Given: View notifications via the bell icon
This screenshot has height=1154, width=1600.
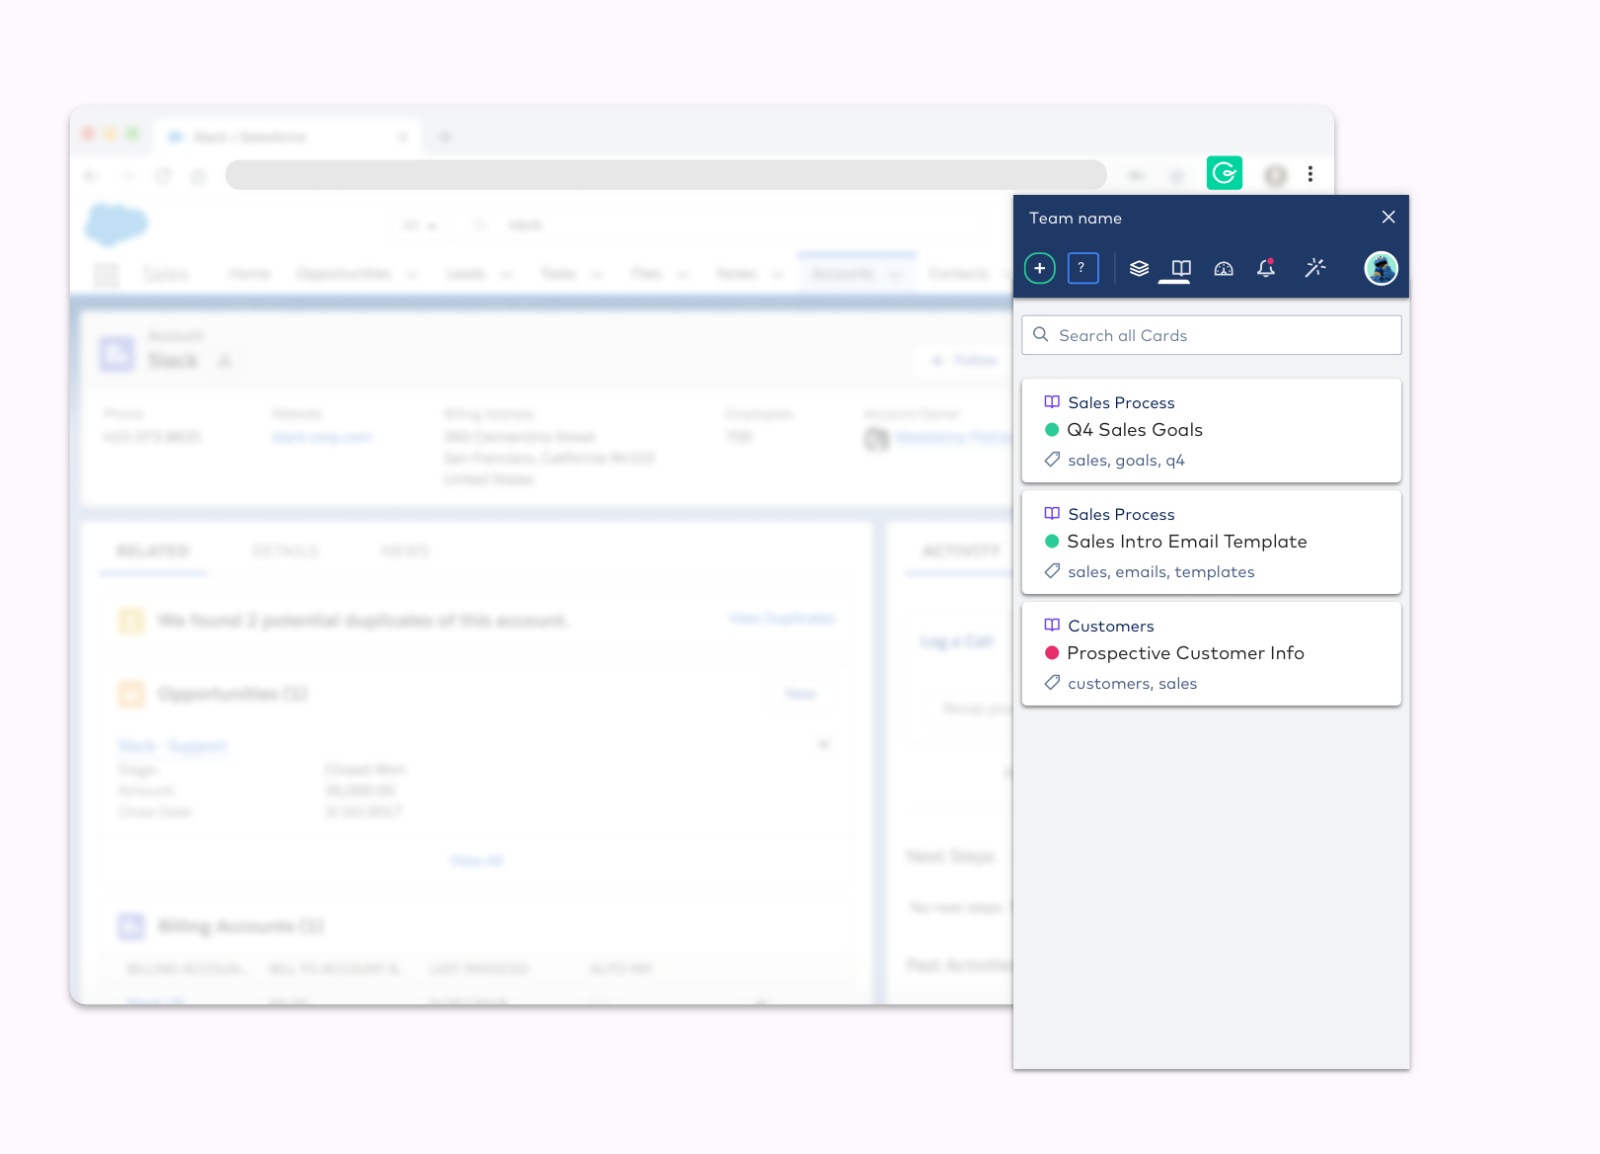Looking at the screenshot, I should point(1266,268).
